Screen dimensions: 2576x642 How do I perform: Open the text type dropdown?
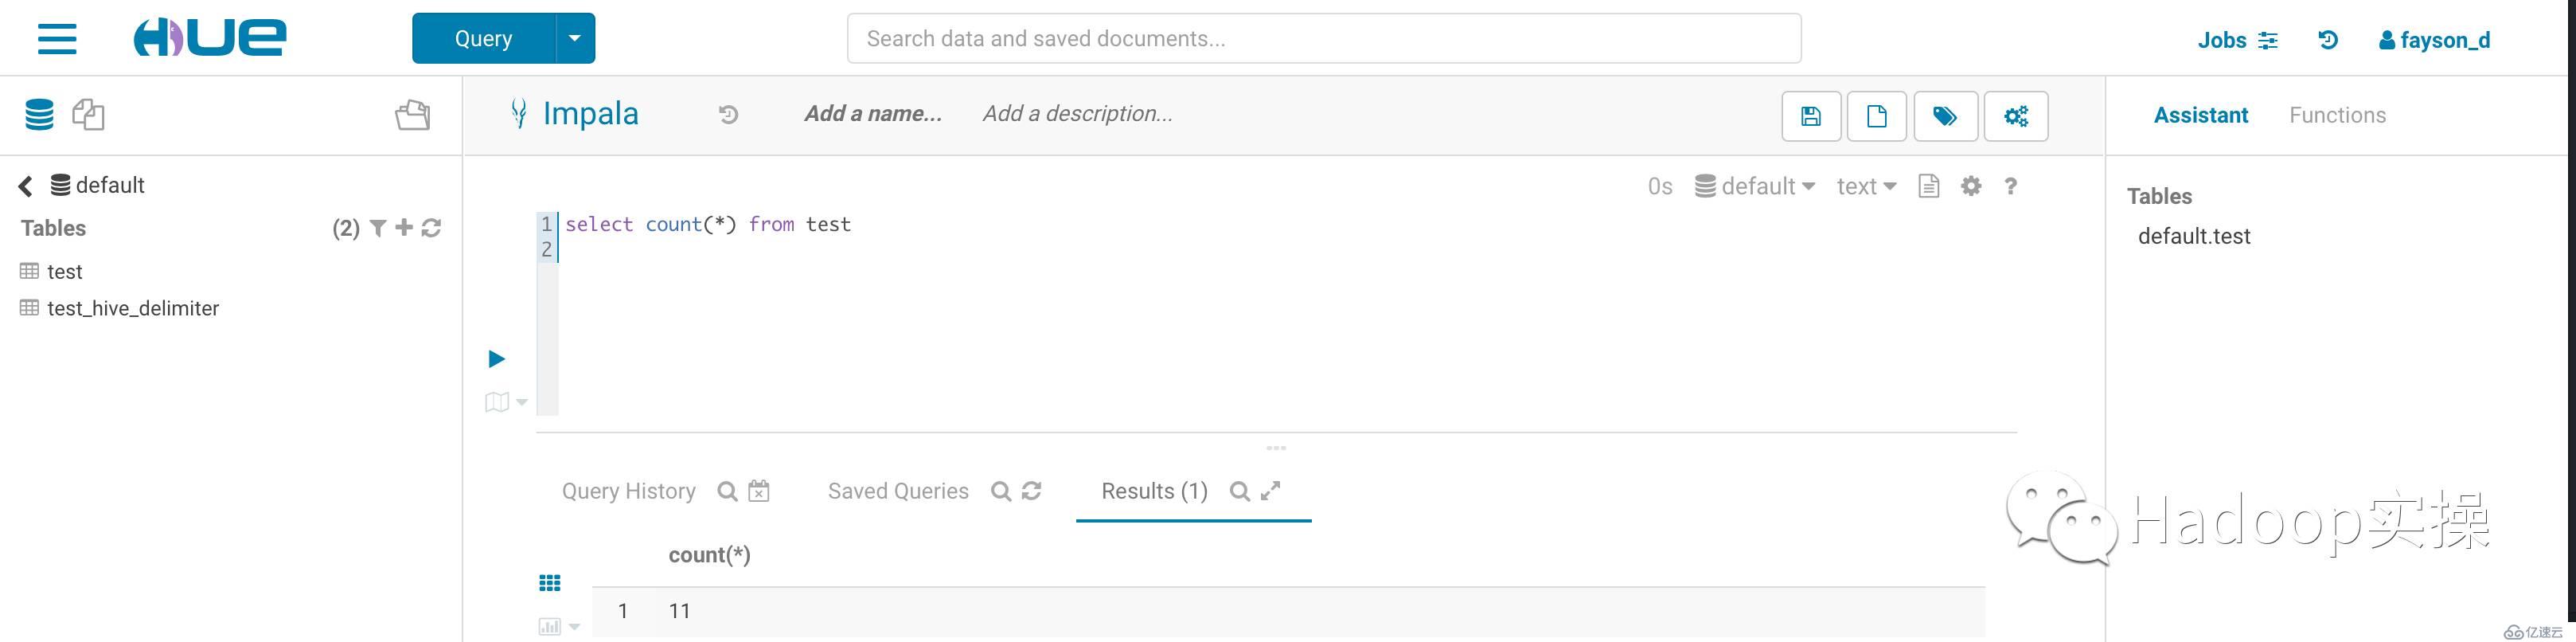click(x=1866, y=186)
